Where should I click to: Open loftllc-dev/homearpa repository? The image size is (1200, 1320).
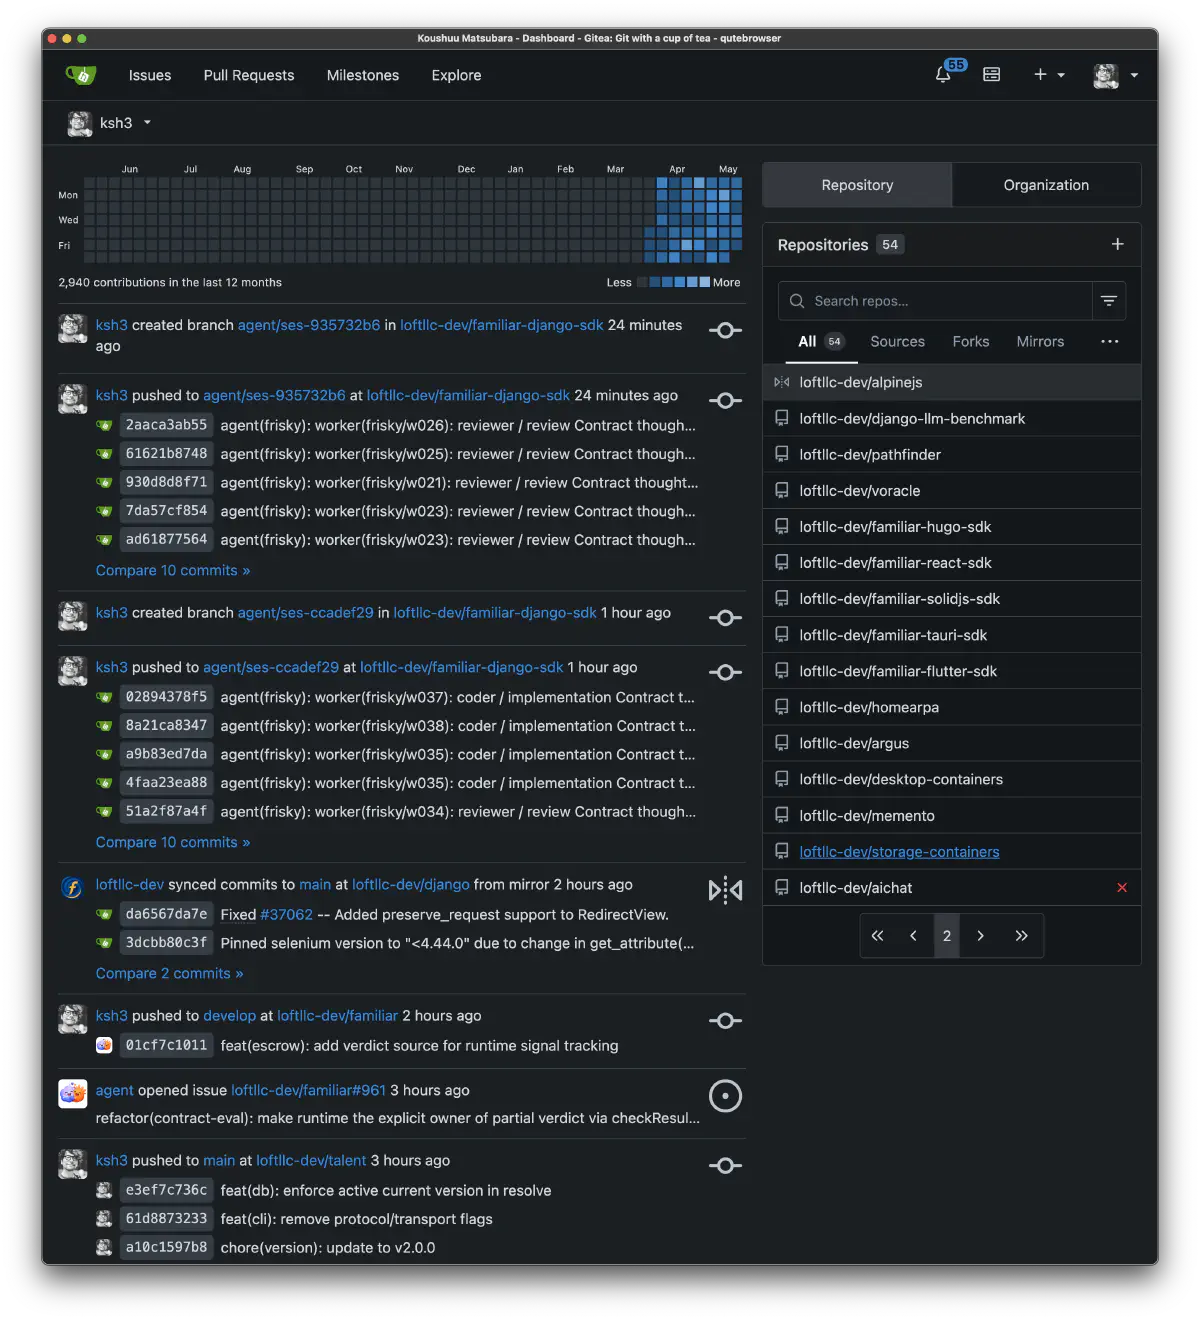click(869, 707)
